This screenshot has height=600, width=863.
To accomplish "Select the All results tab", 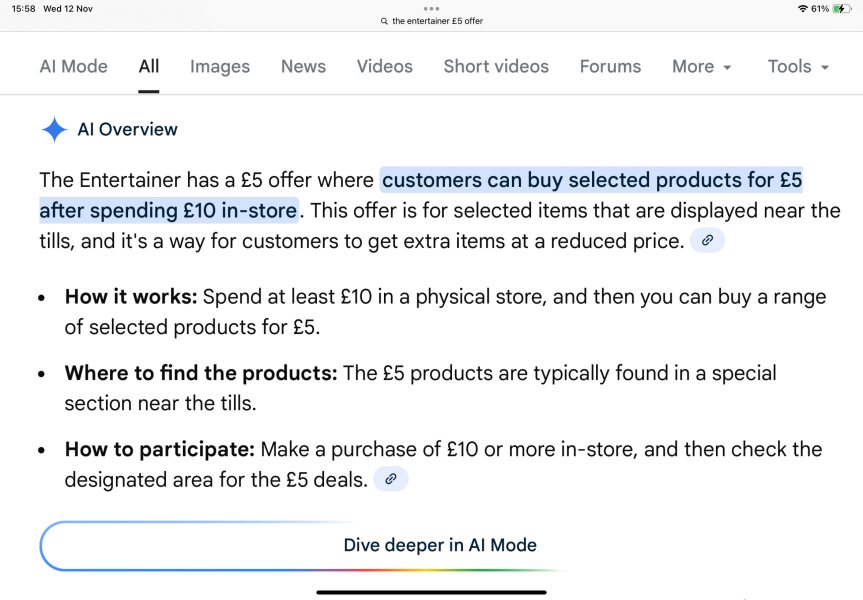I will click(149, 67).
